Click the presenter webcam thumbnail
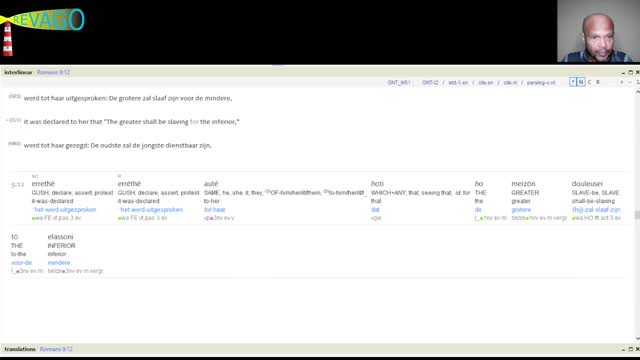640x360 pixels. [598, 31]
